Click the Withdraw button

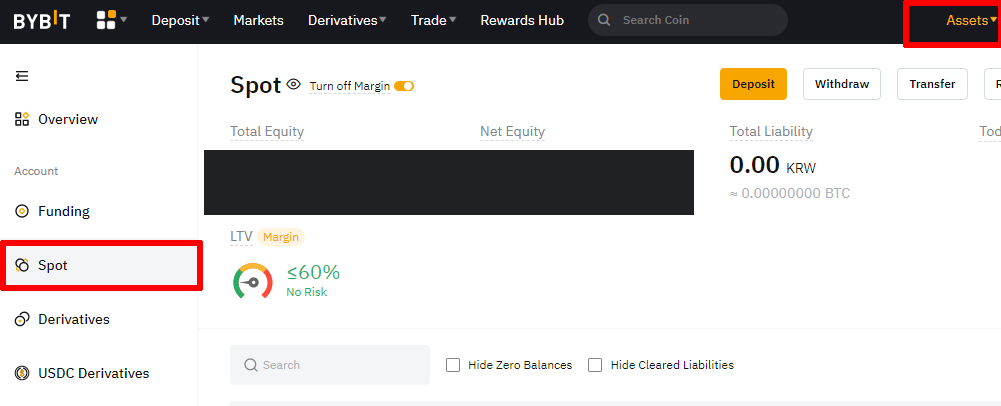click(842, 84)
